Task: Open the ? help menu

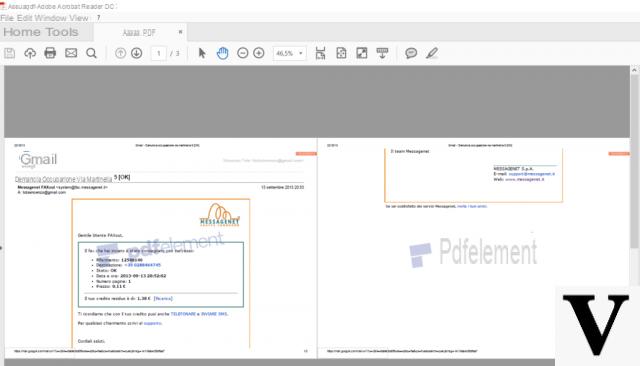Action: point(98,18)
